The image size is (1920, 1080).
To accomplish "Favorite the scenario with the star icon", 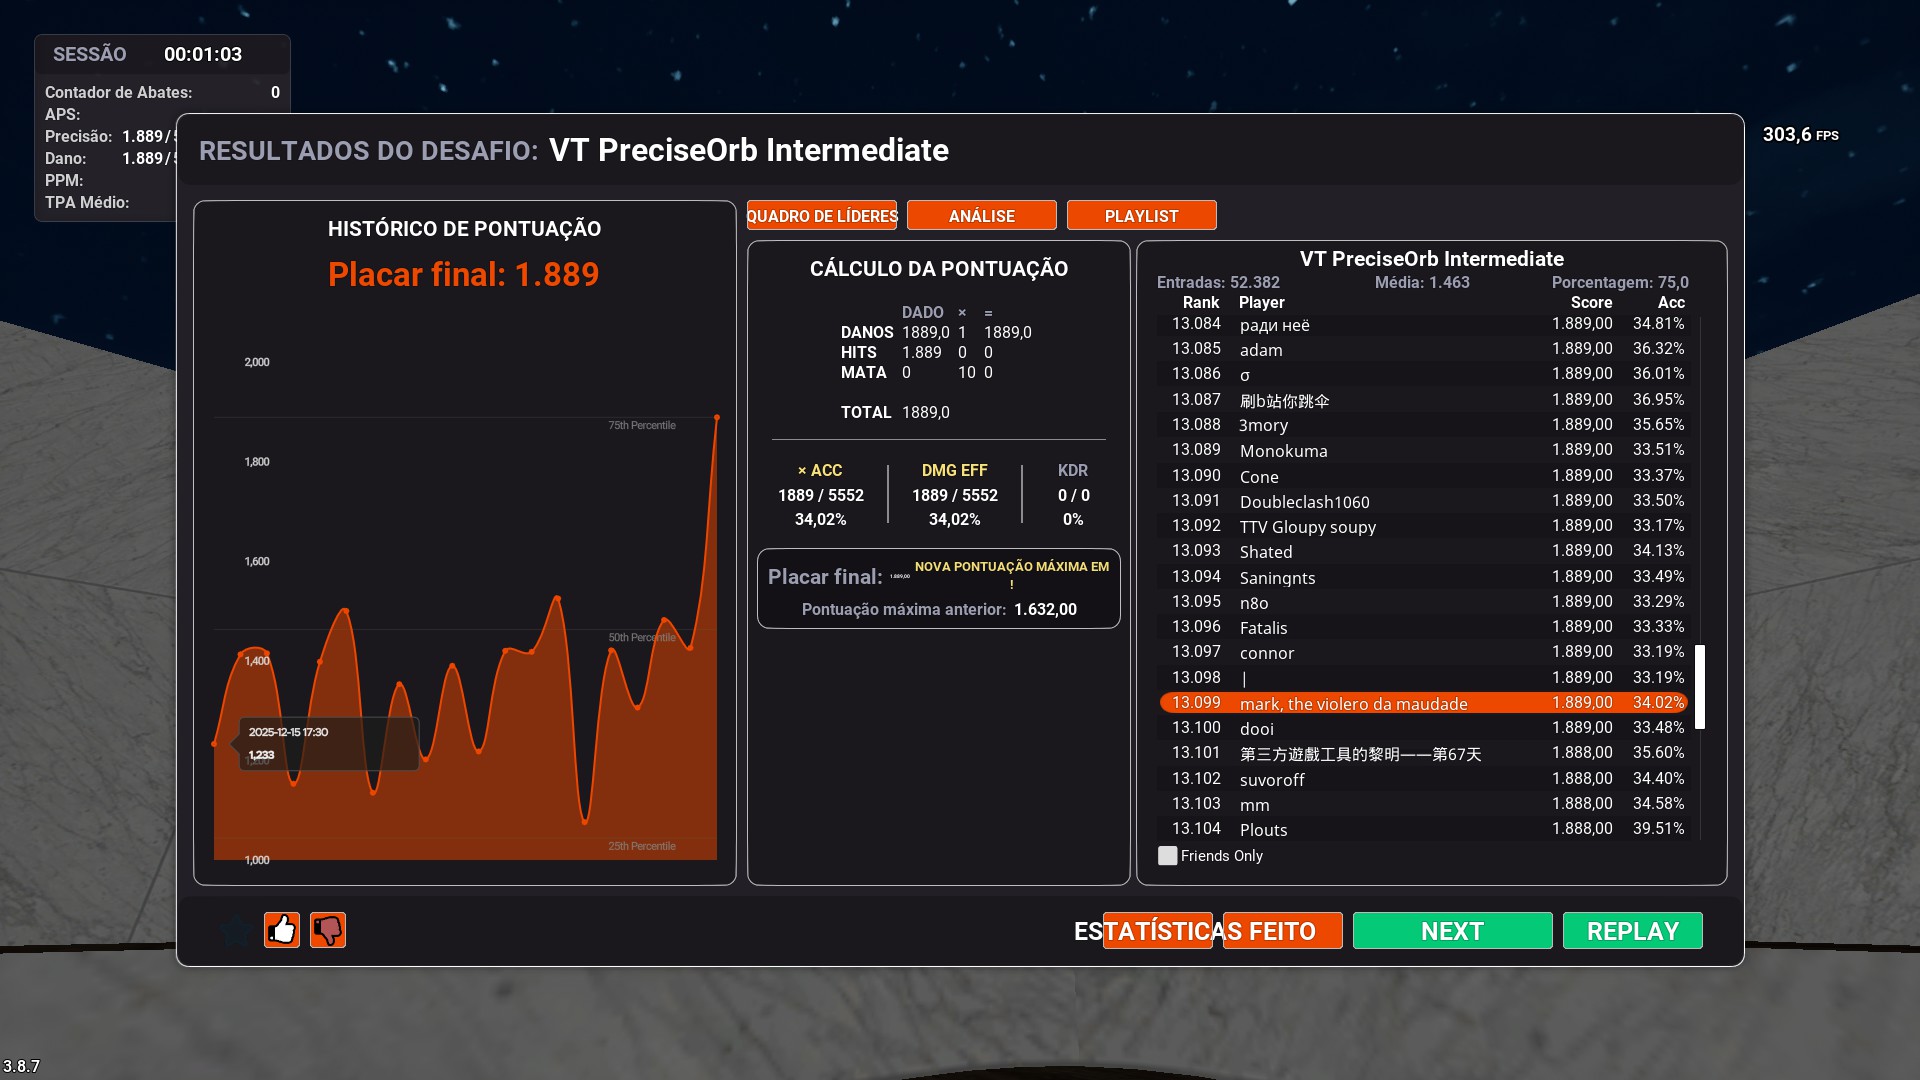I will click(237, 930).
